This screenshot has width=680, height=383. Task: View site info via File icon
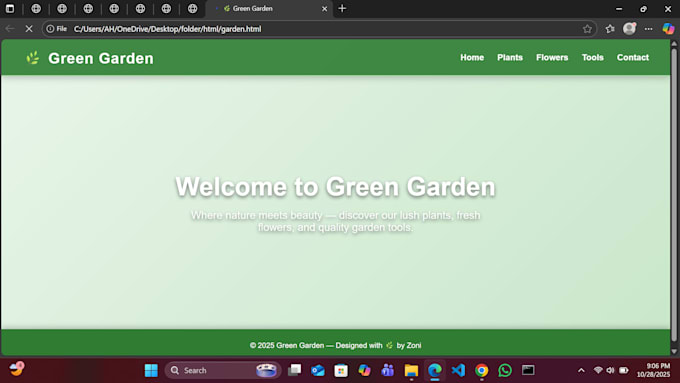(57, 29)
